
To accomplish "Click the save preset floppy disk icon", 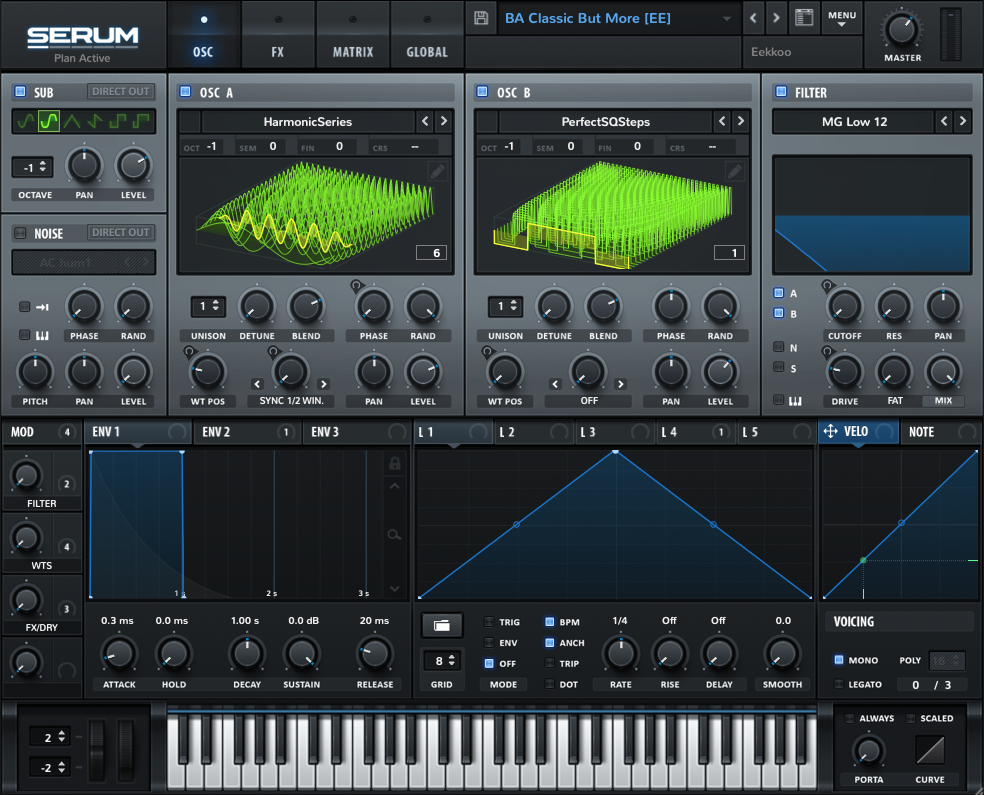I will [x=481, y=18].
